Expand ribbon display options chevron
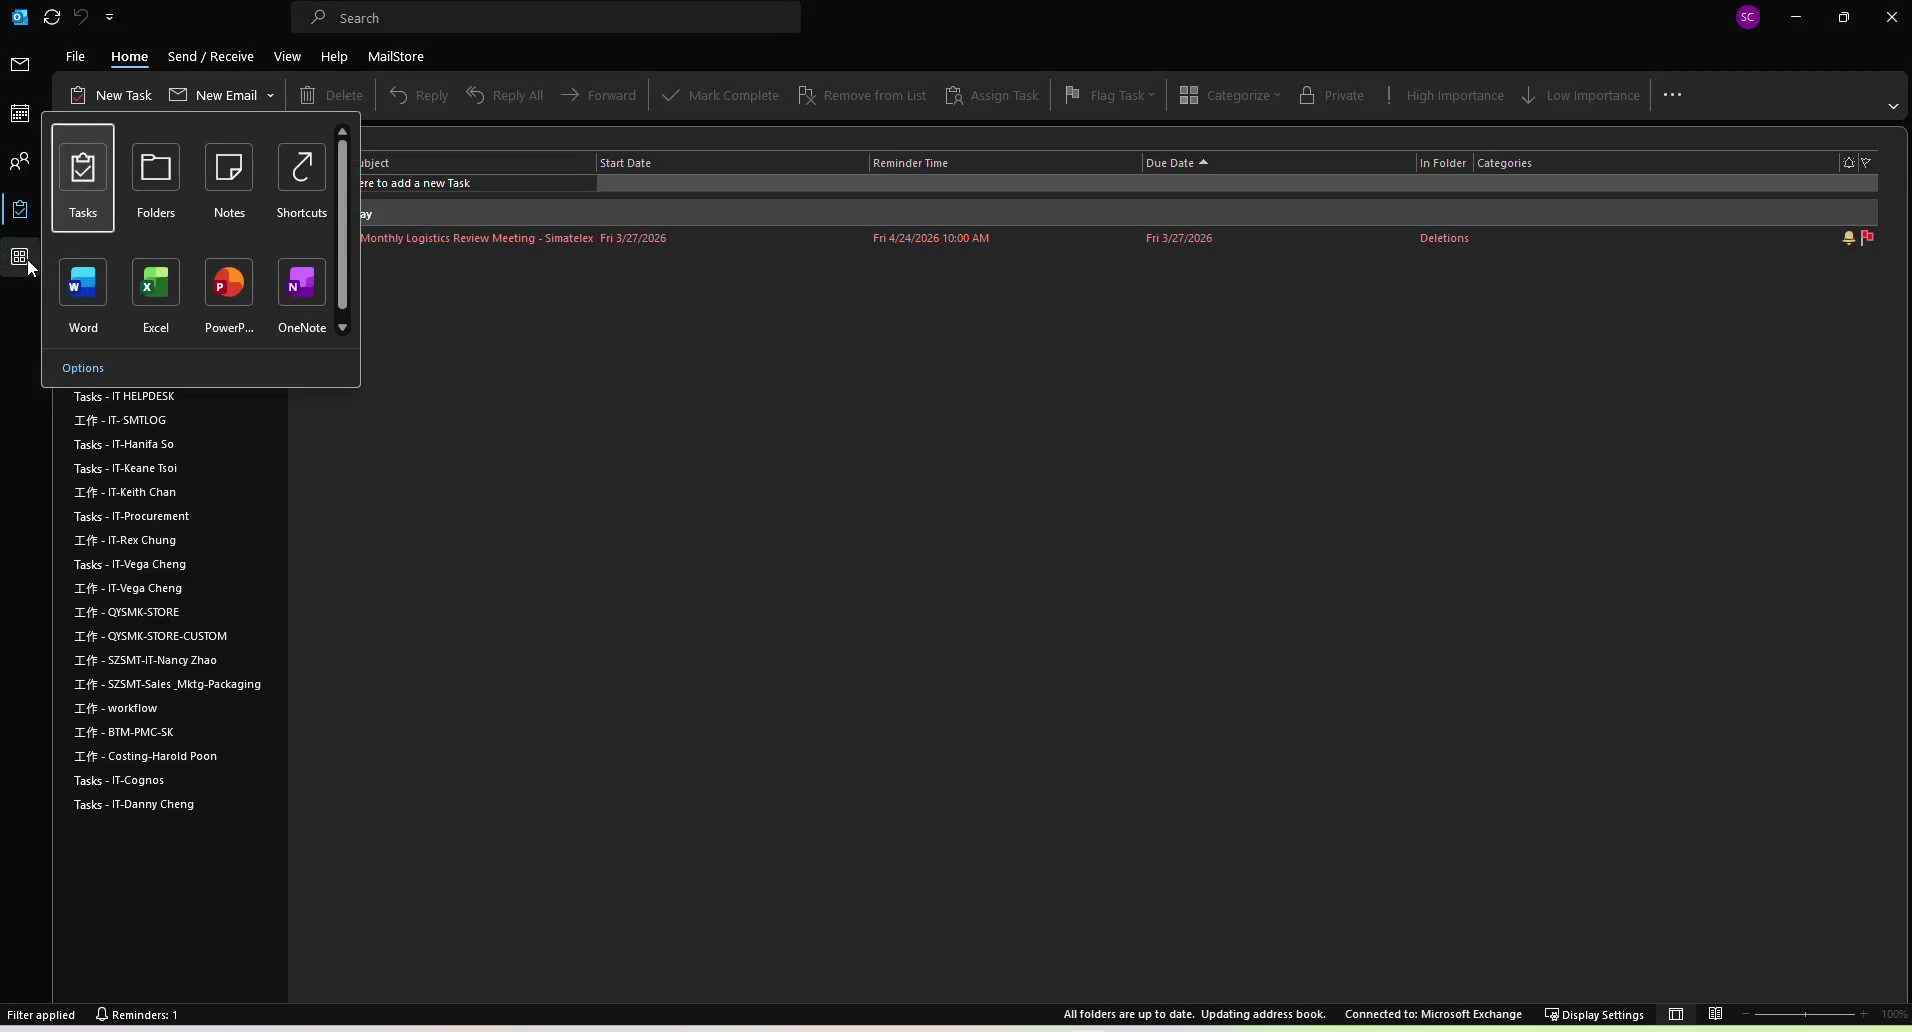1912x1032 pixels. point(1893,106)
